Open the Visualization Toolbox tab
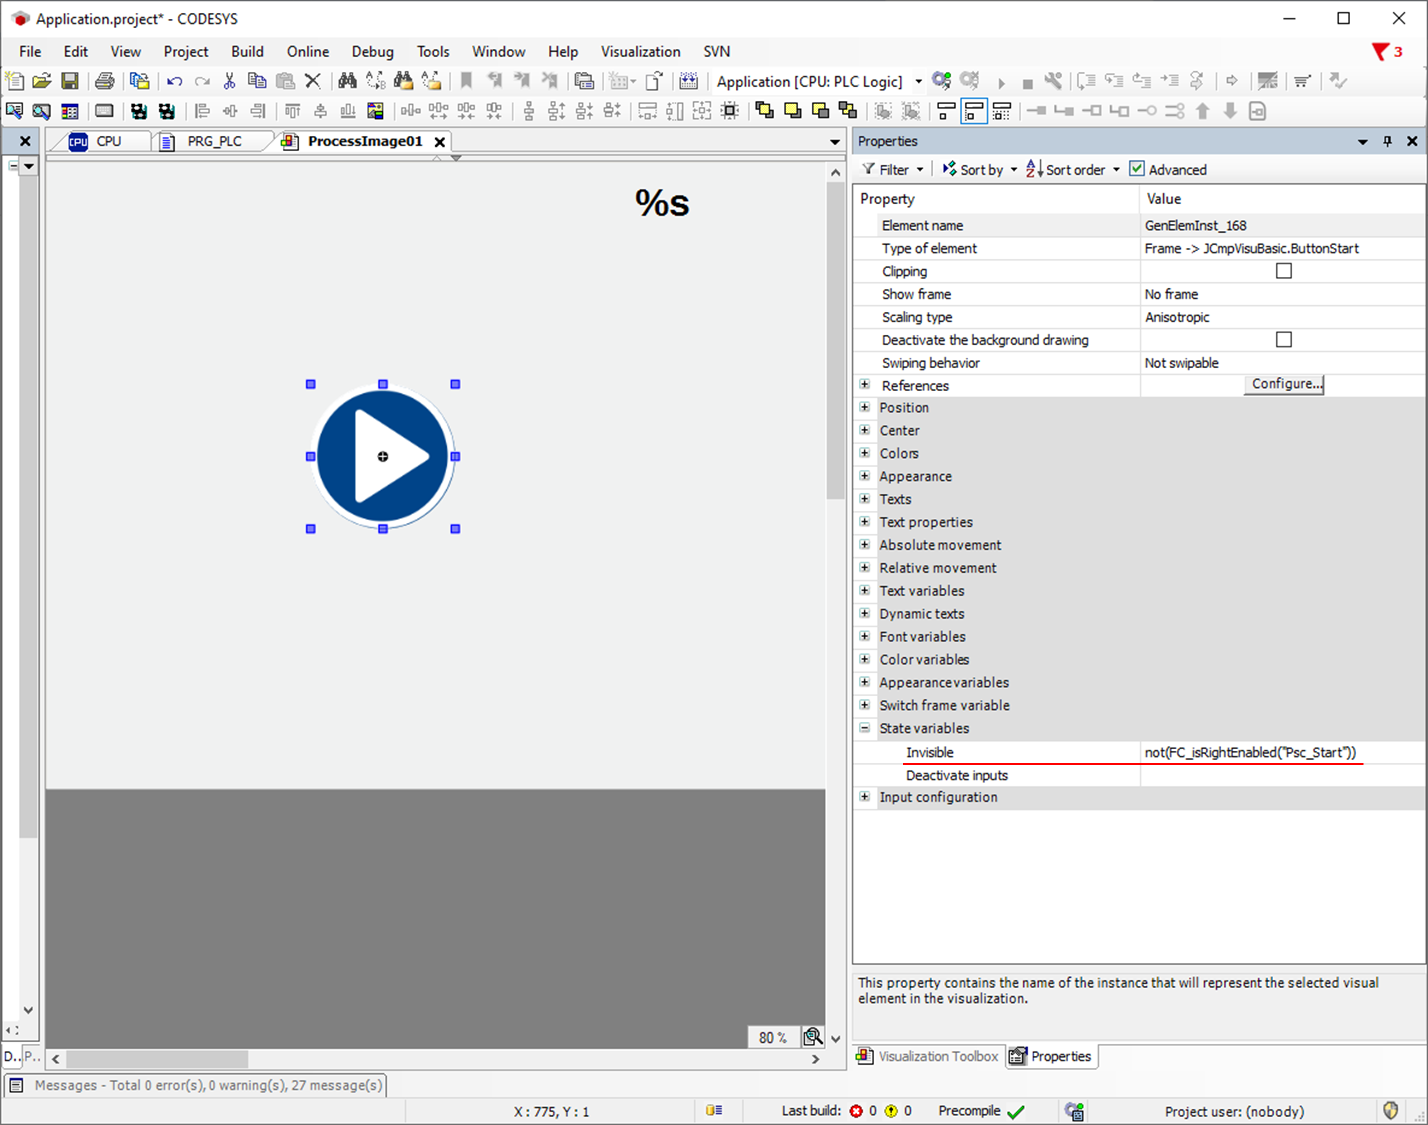This screenshot has width=1428, height=1125. point(927,1056)
